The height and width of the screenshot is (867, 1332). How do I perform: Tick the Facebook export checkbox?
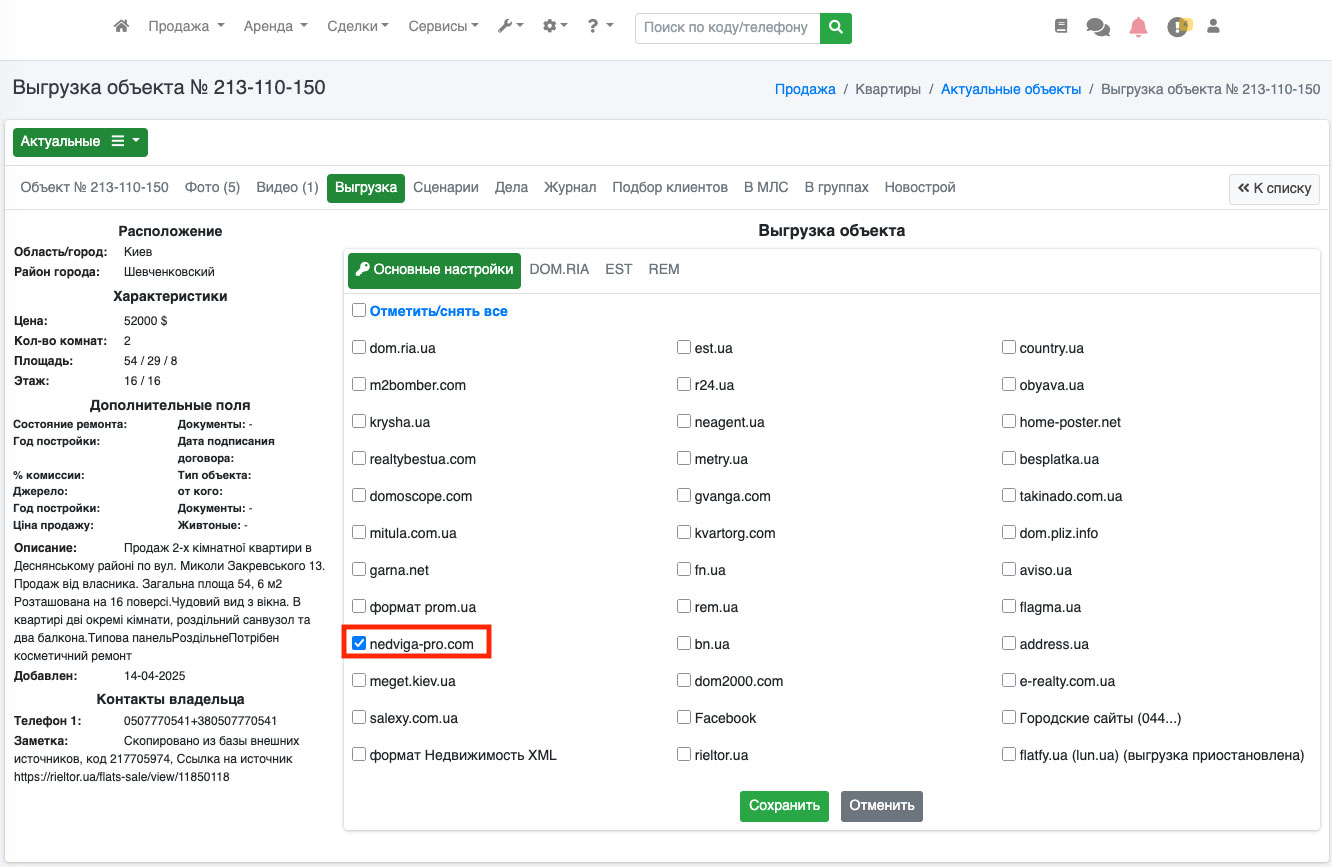[684, 717]
